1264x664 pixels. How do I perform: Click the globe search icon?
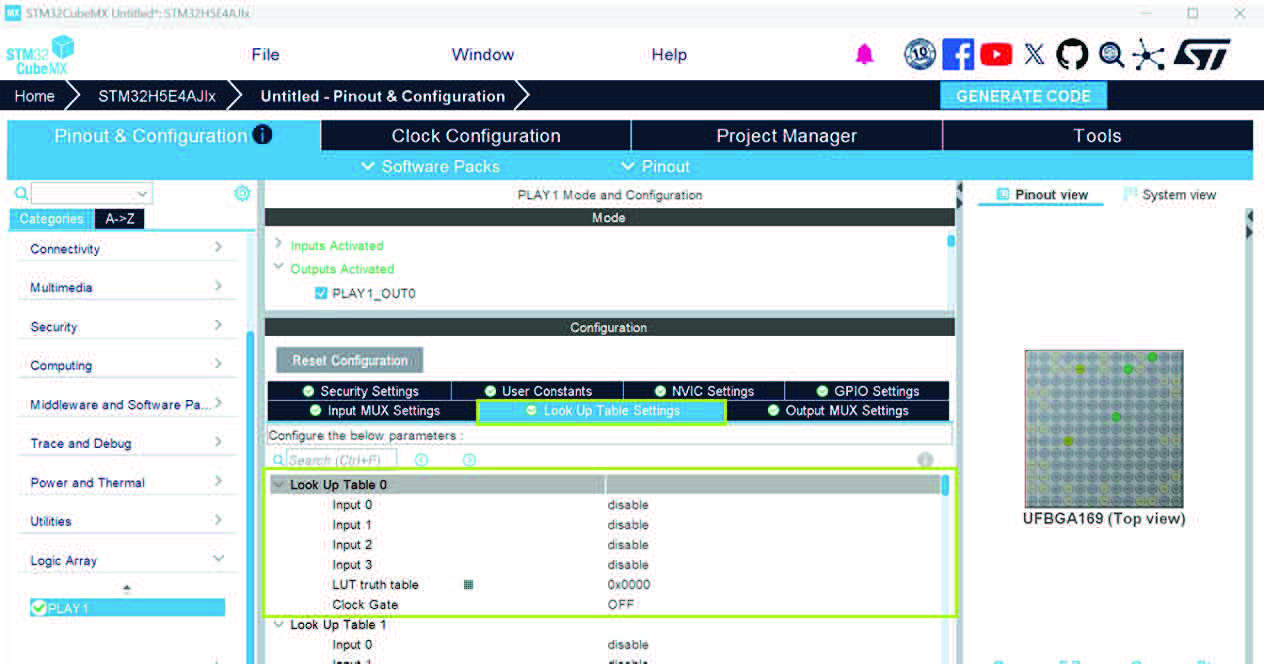tap(1111, 54)
